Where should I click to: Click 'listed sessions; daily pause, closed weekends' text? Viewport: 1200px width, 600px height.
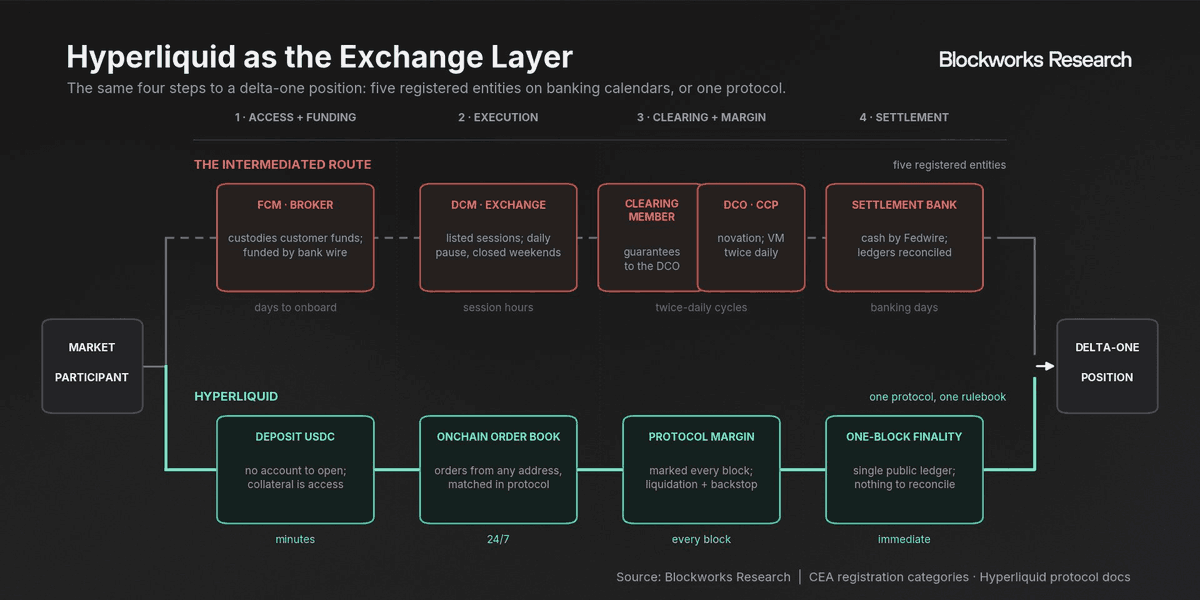click(x=498, y=245)
